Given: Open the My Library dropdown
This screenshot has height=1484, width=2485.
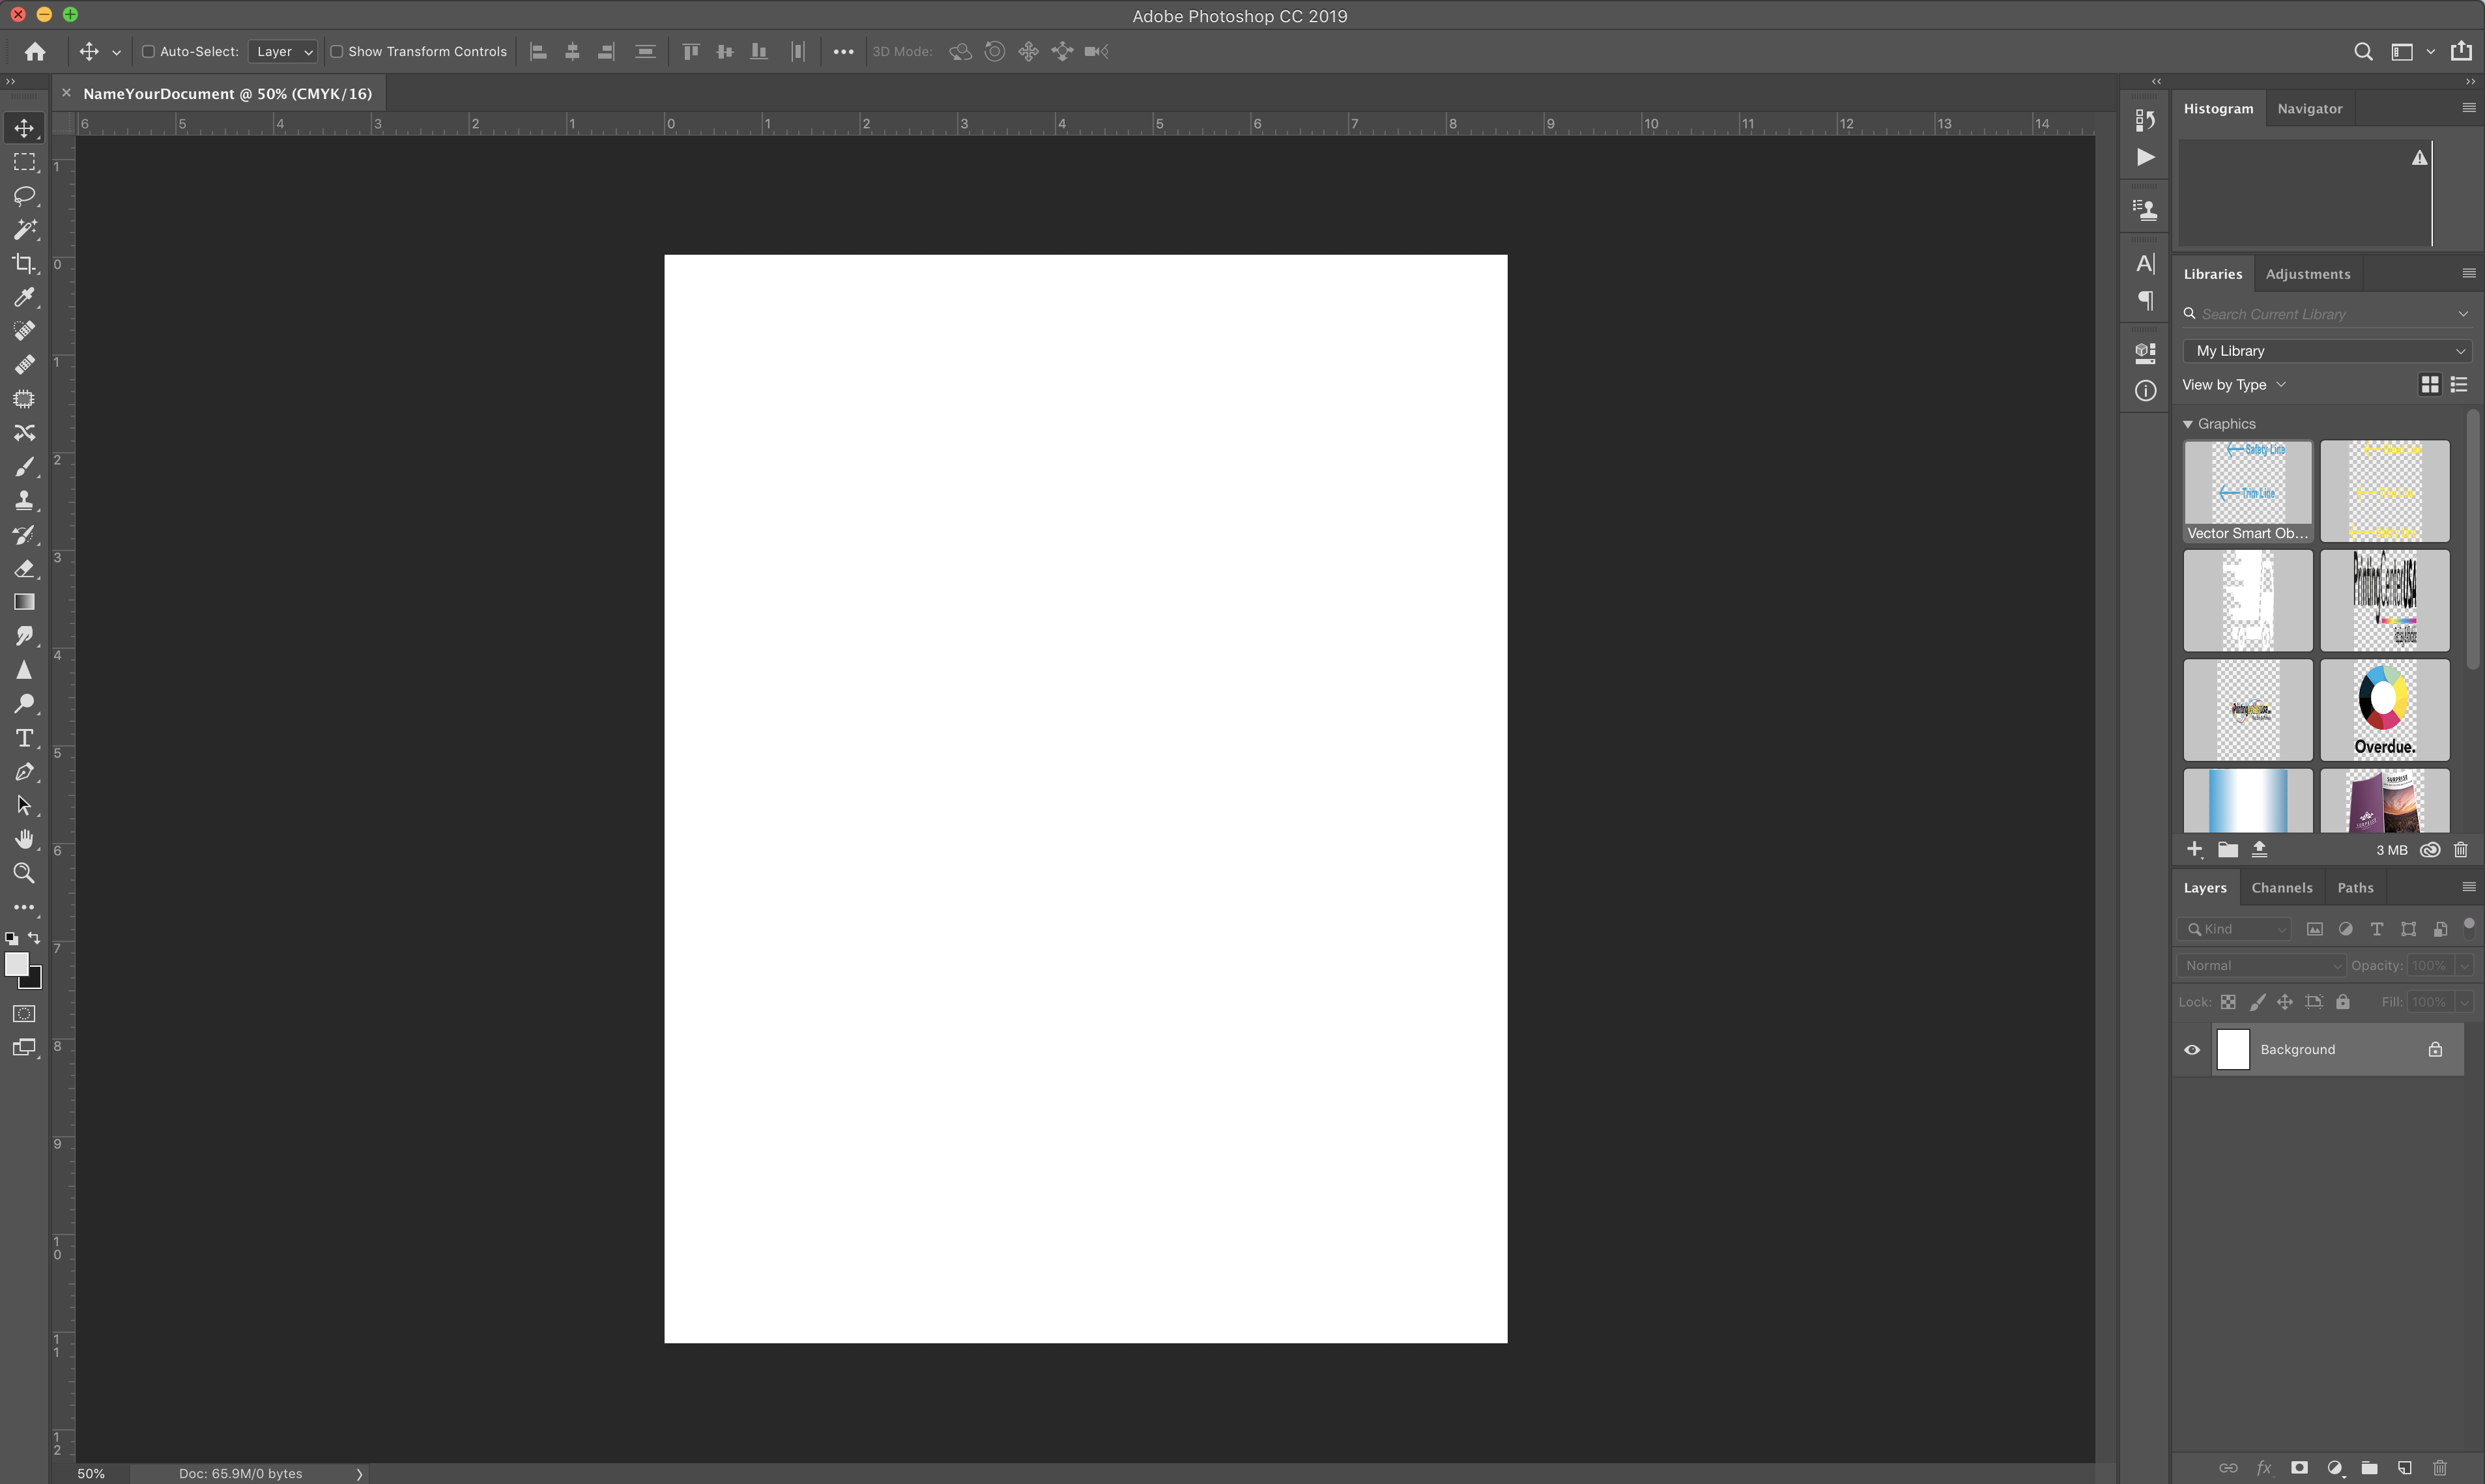Looking at the screenshot, I should pos(2327,350).
